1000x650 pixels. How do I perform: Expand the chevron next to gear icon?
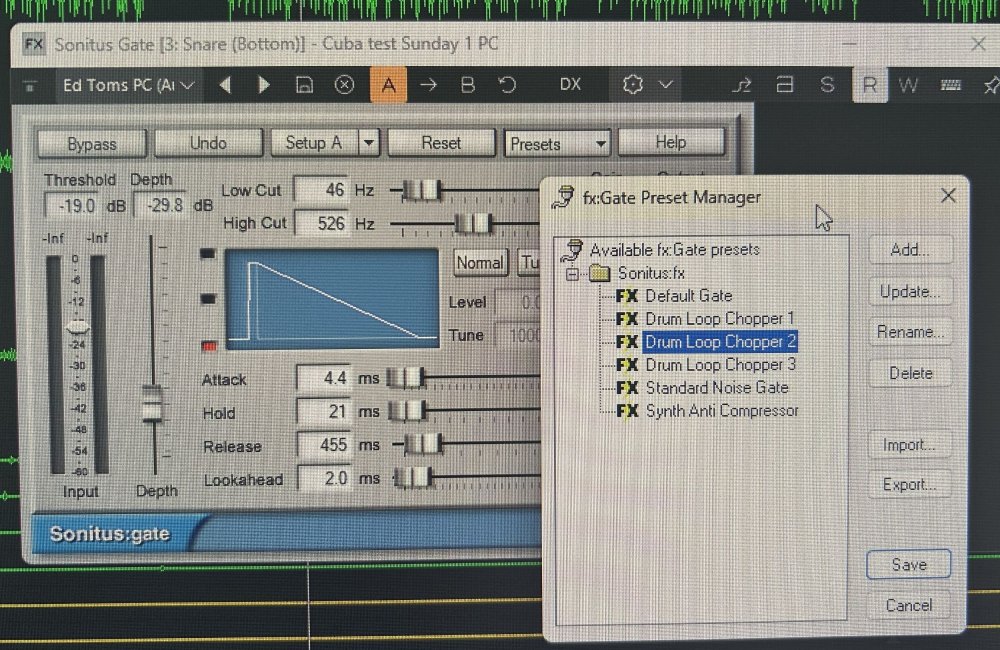click(x=665, y=84)
